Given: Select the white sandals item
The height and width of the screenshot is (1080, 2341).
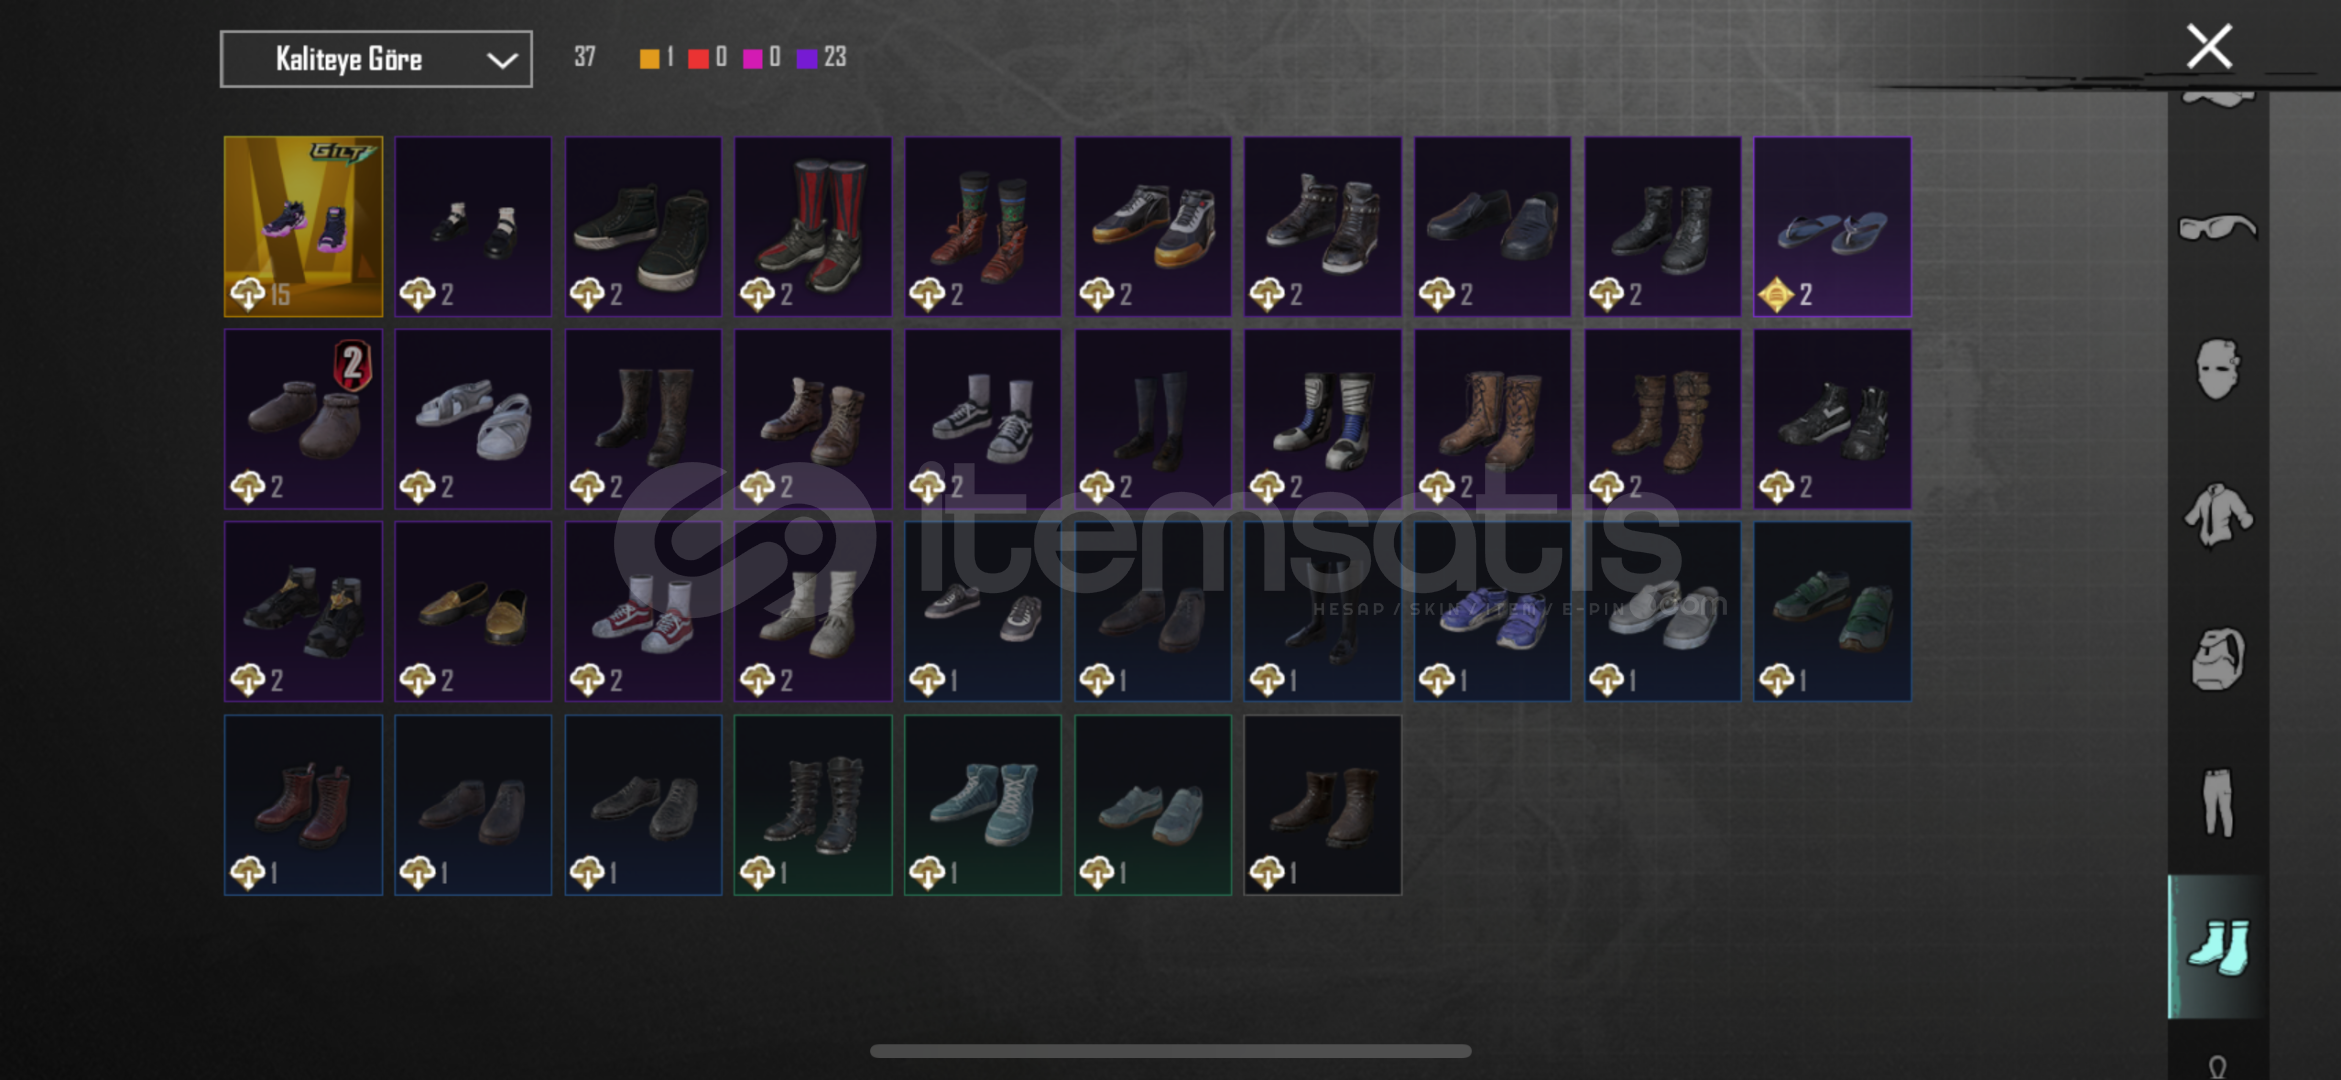Looking at the screenshot, I should pos(473,419).
